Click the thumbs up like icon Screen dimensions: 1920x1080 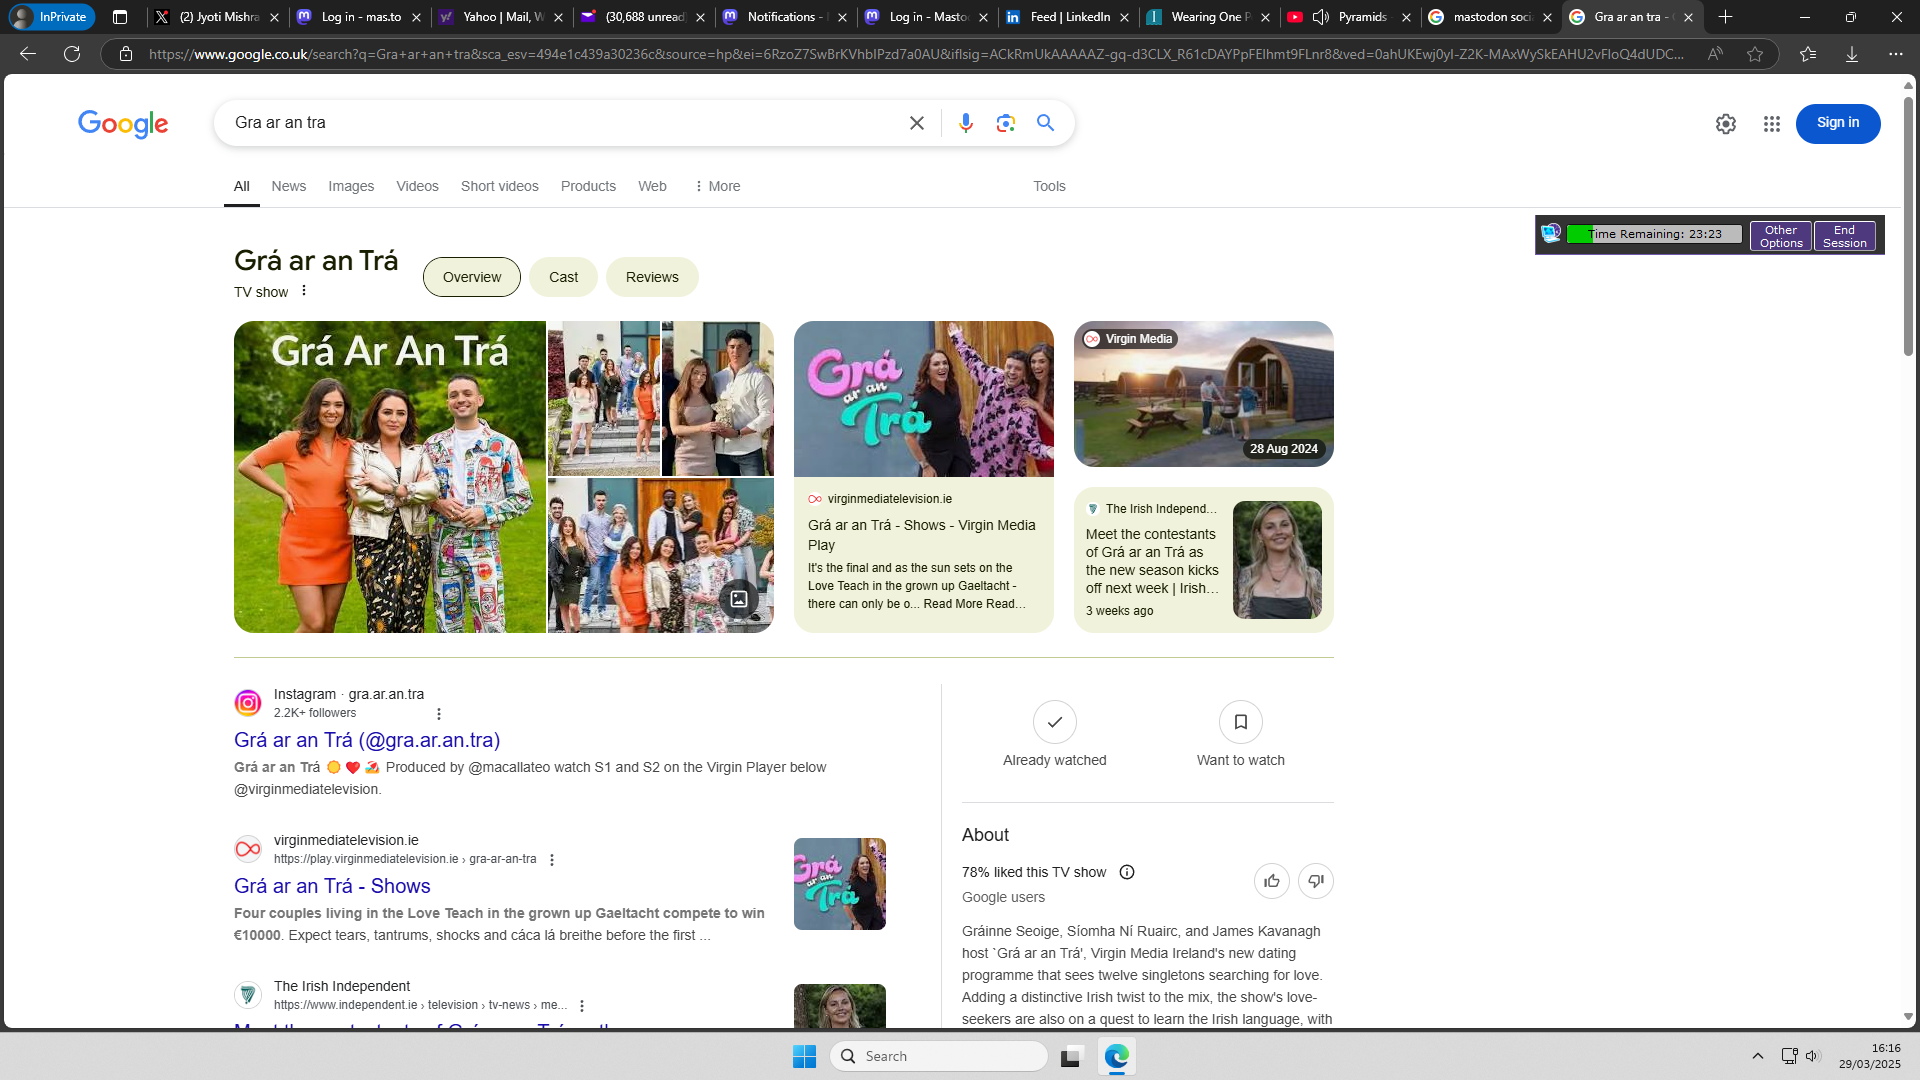(1271, 881)
